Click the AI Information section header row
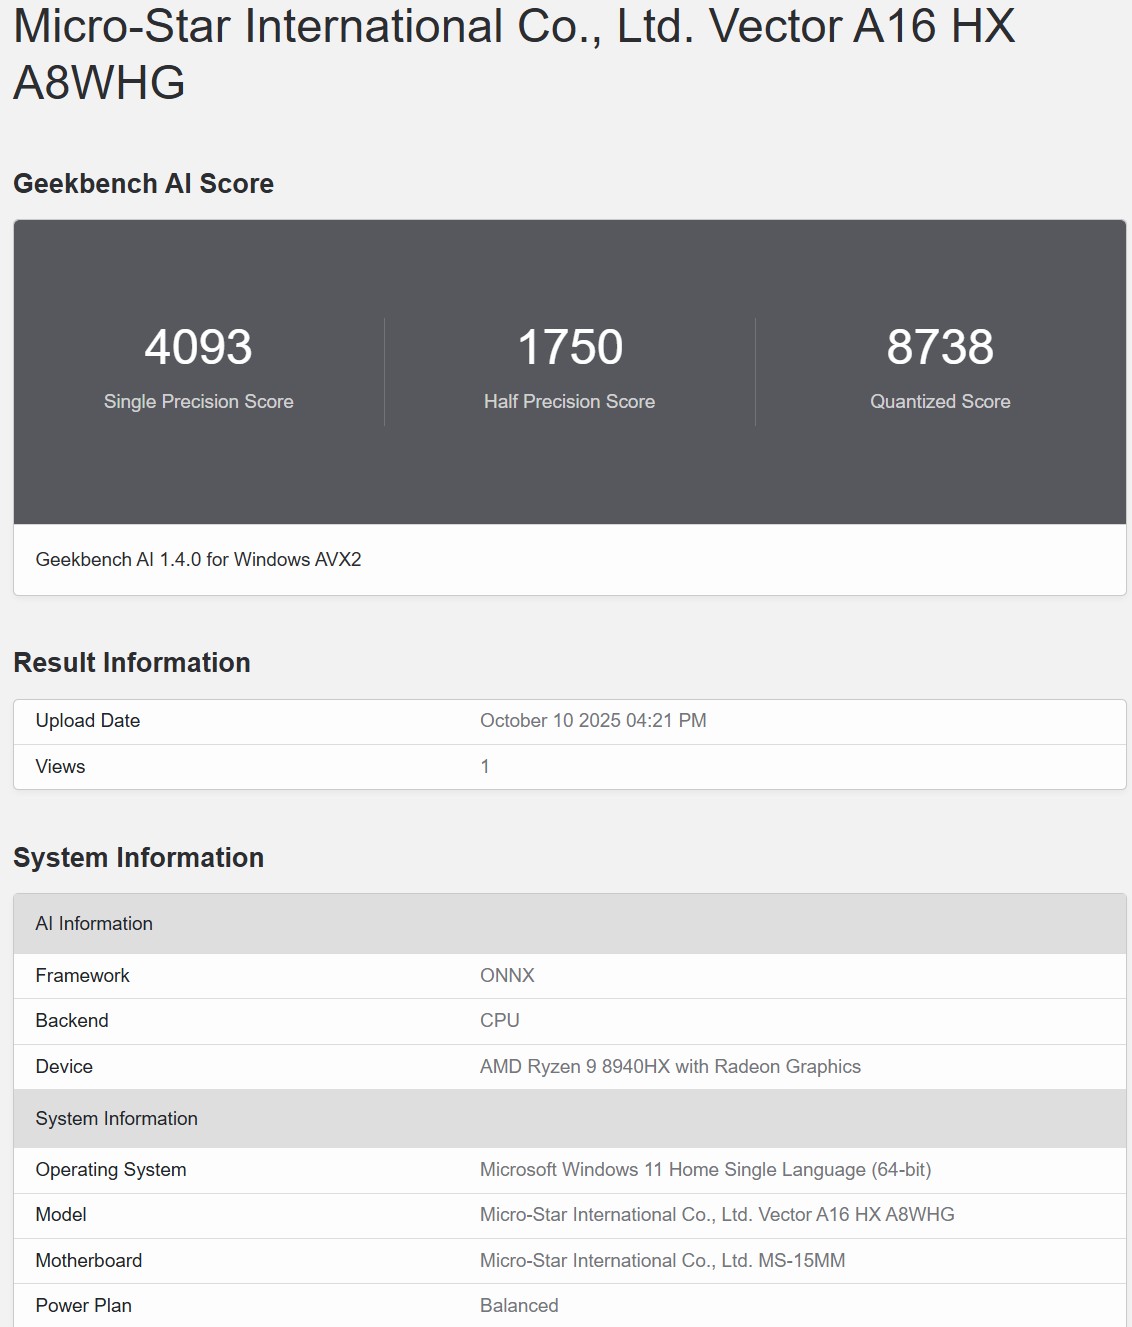 (94, 924)
